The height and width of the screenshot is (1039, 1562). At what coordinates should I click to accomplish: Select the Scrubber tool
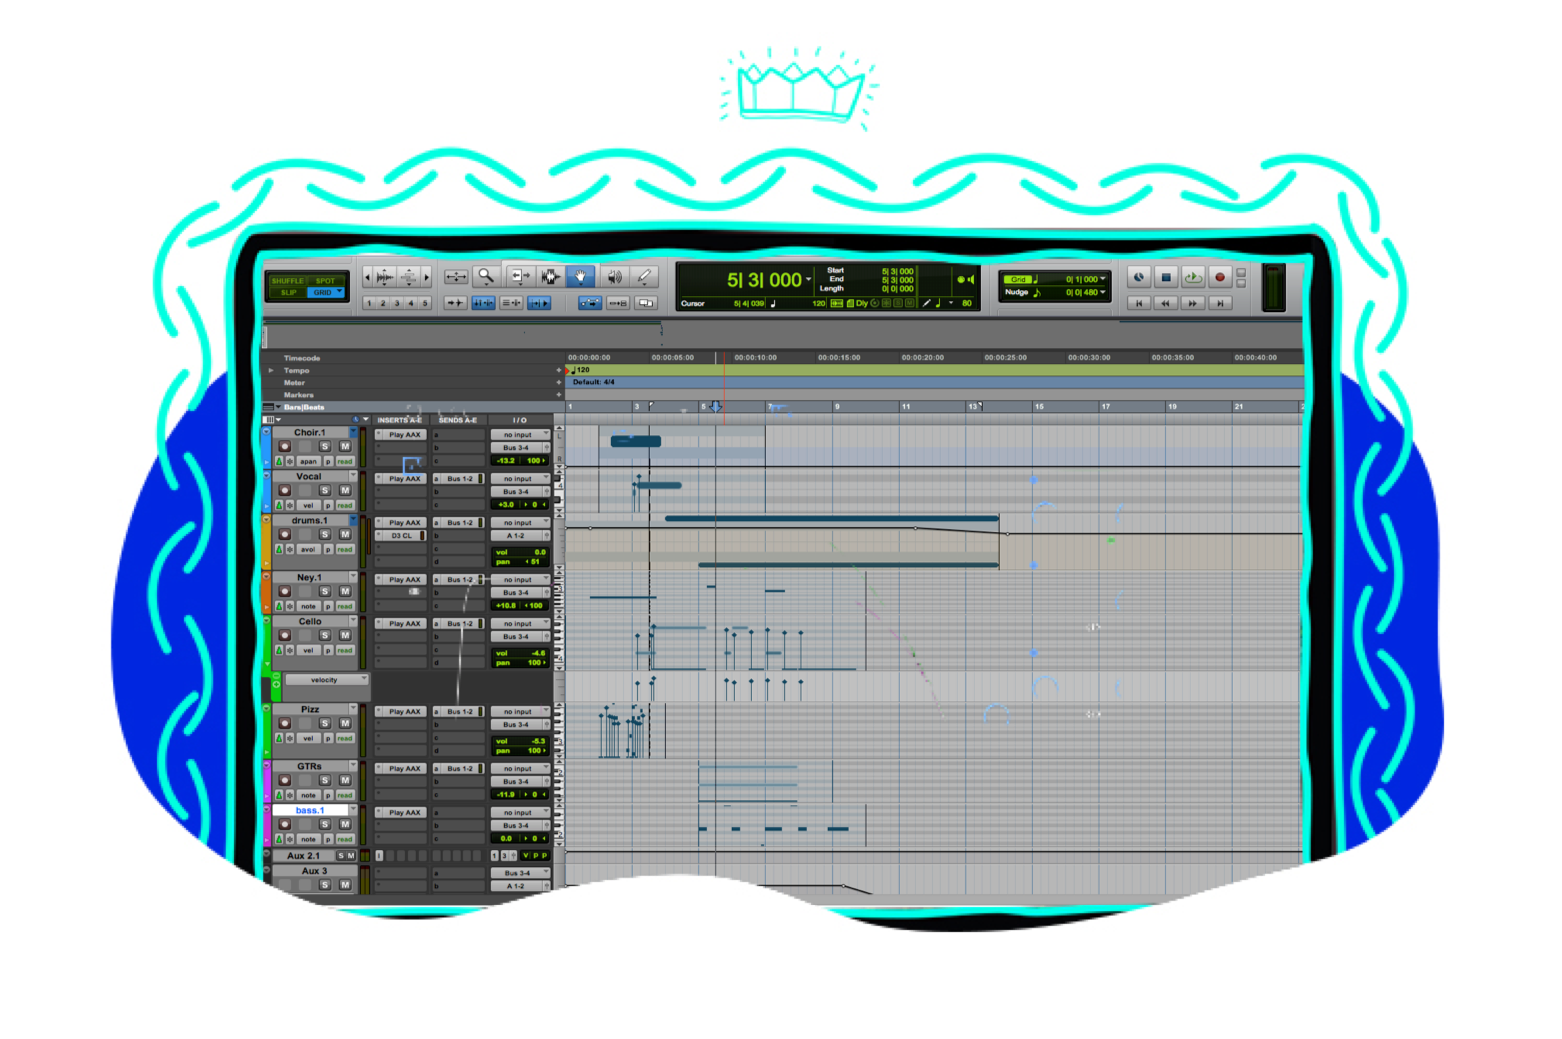click(612, 277)
